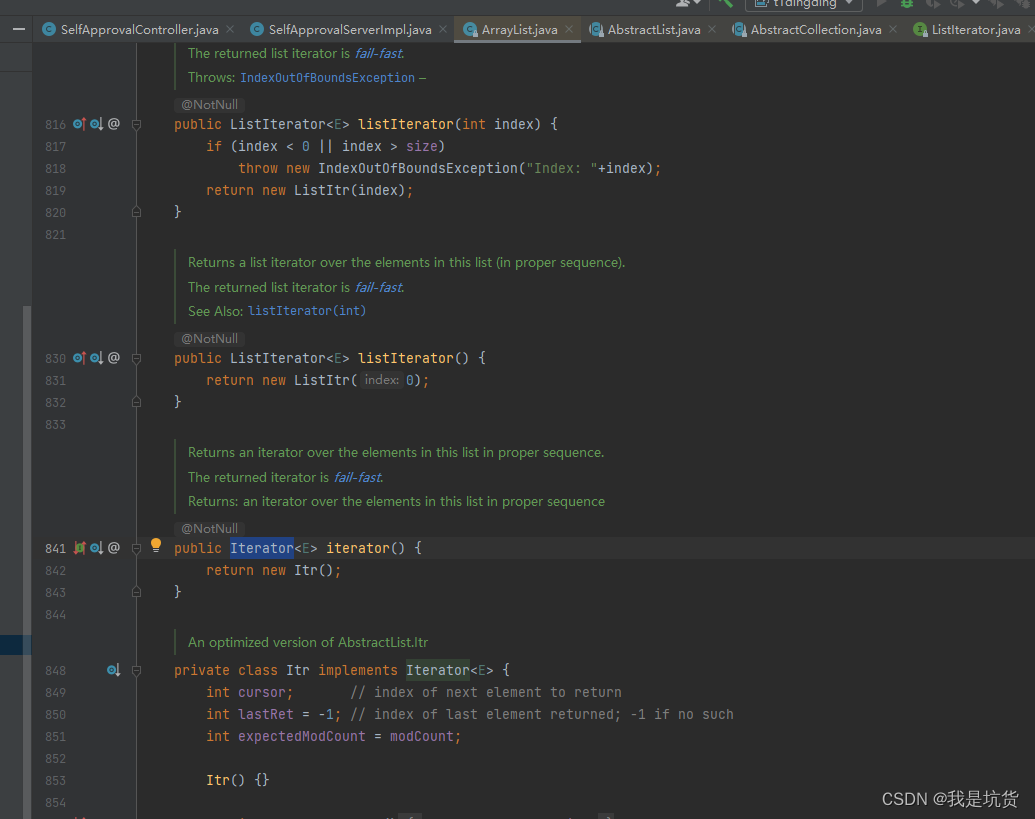Collapse iterator() method fold at line 841
The width and height of the screenshot is (1035, 819).
click(137, 548)
